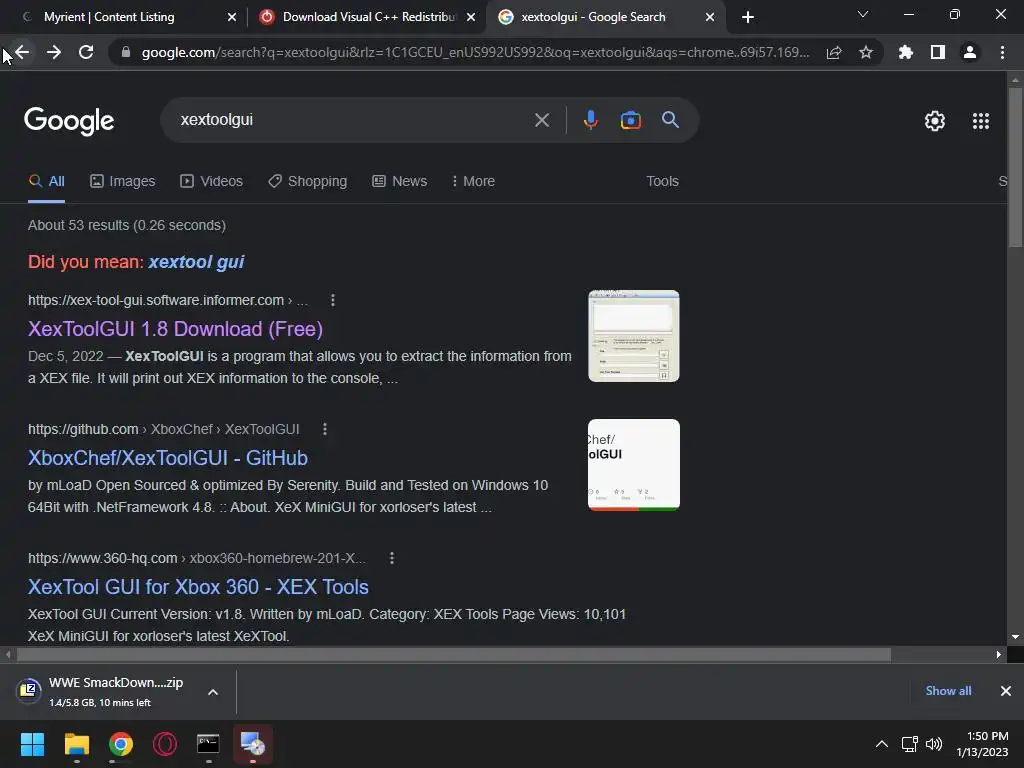Reload the Google search page

(x=86, y=52)
